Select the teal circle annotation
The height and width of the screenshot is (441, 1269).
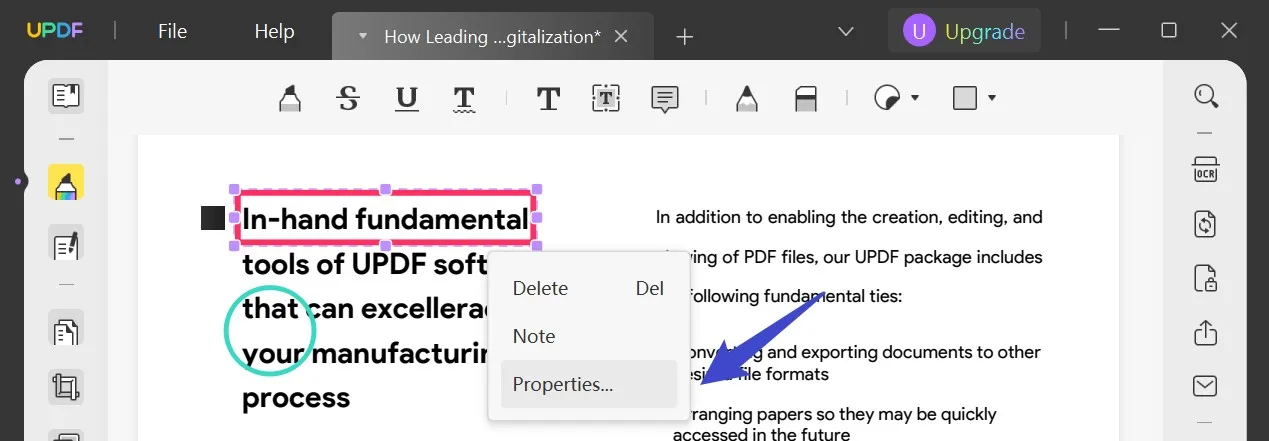(270, 329)
